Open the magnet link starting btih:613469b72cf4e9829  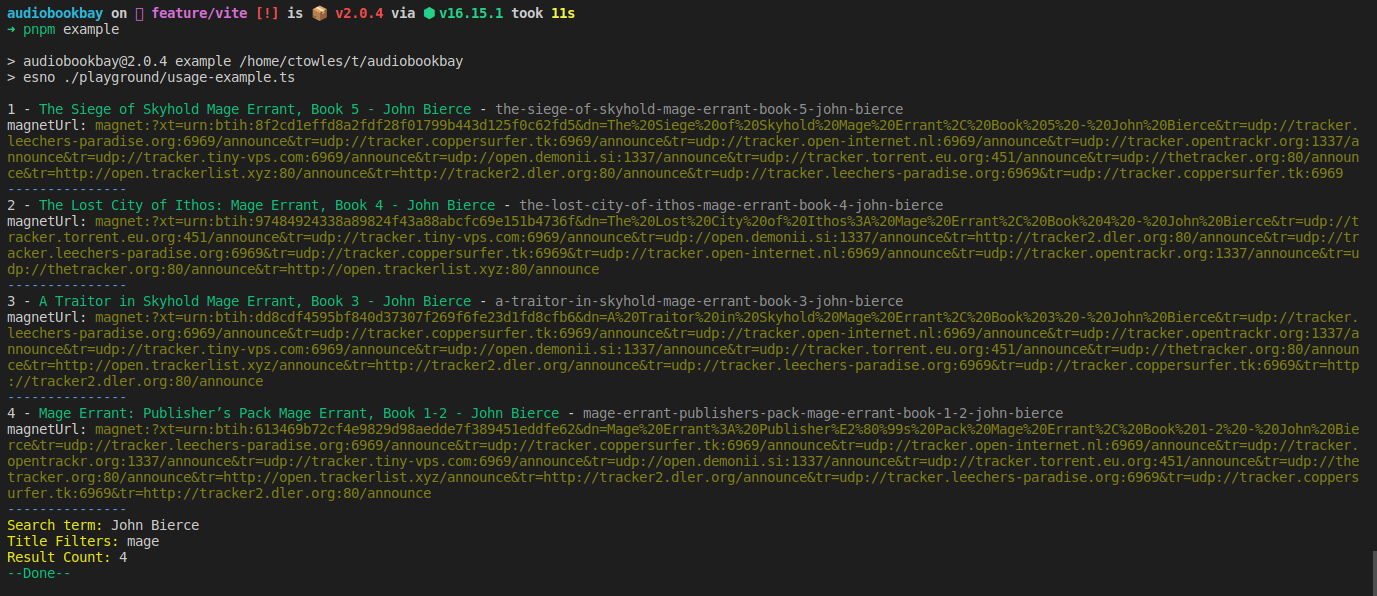(683, 461)
